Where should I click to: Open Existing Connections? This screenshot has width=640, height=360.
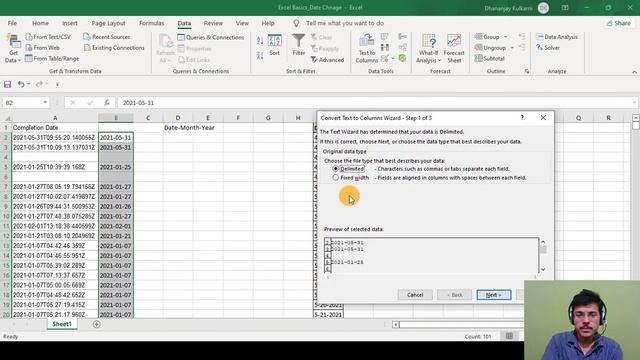(114, 48)
